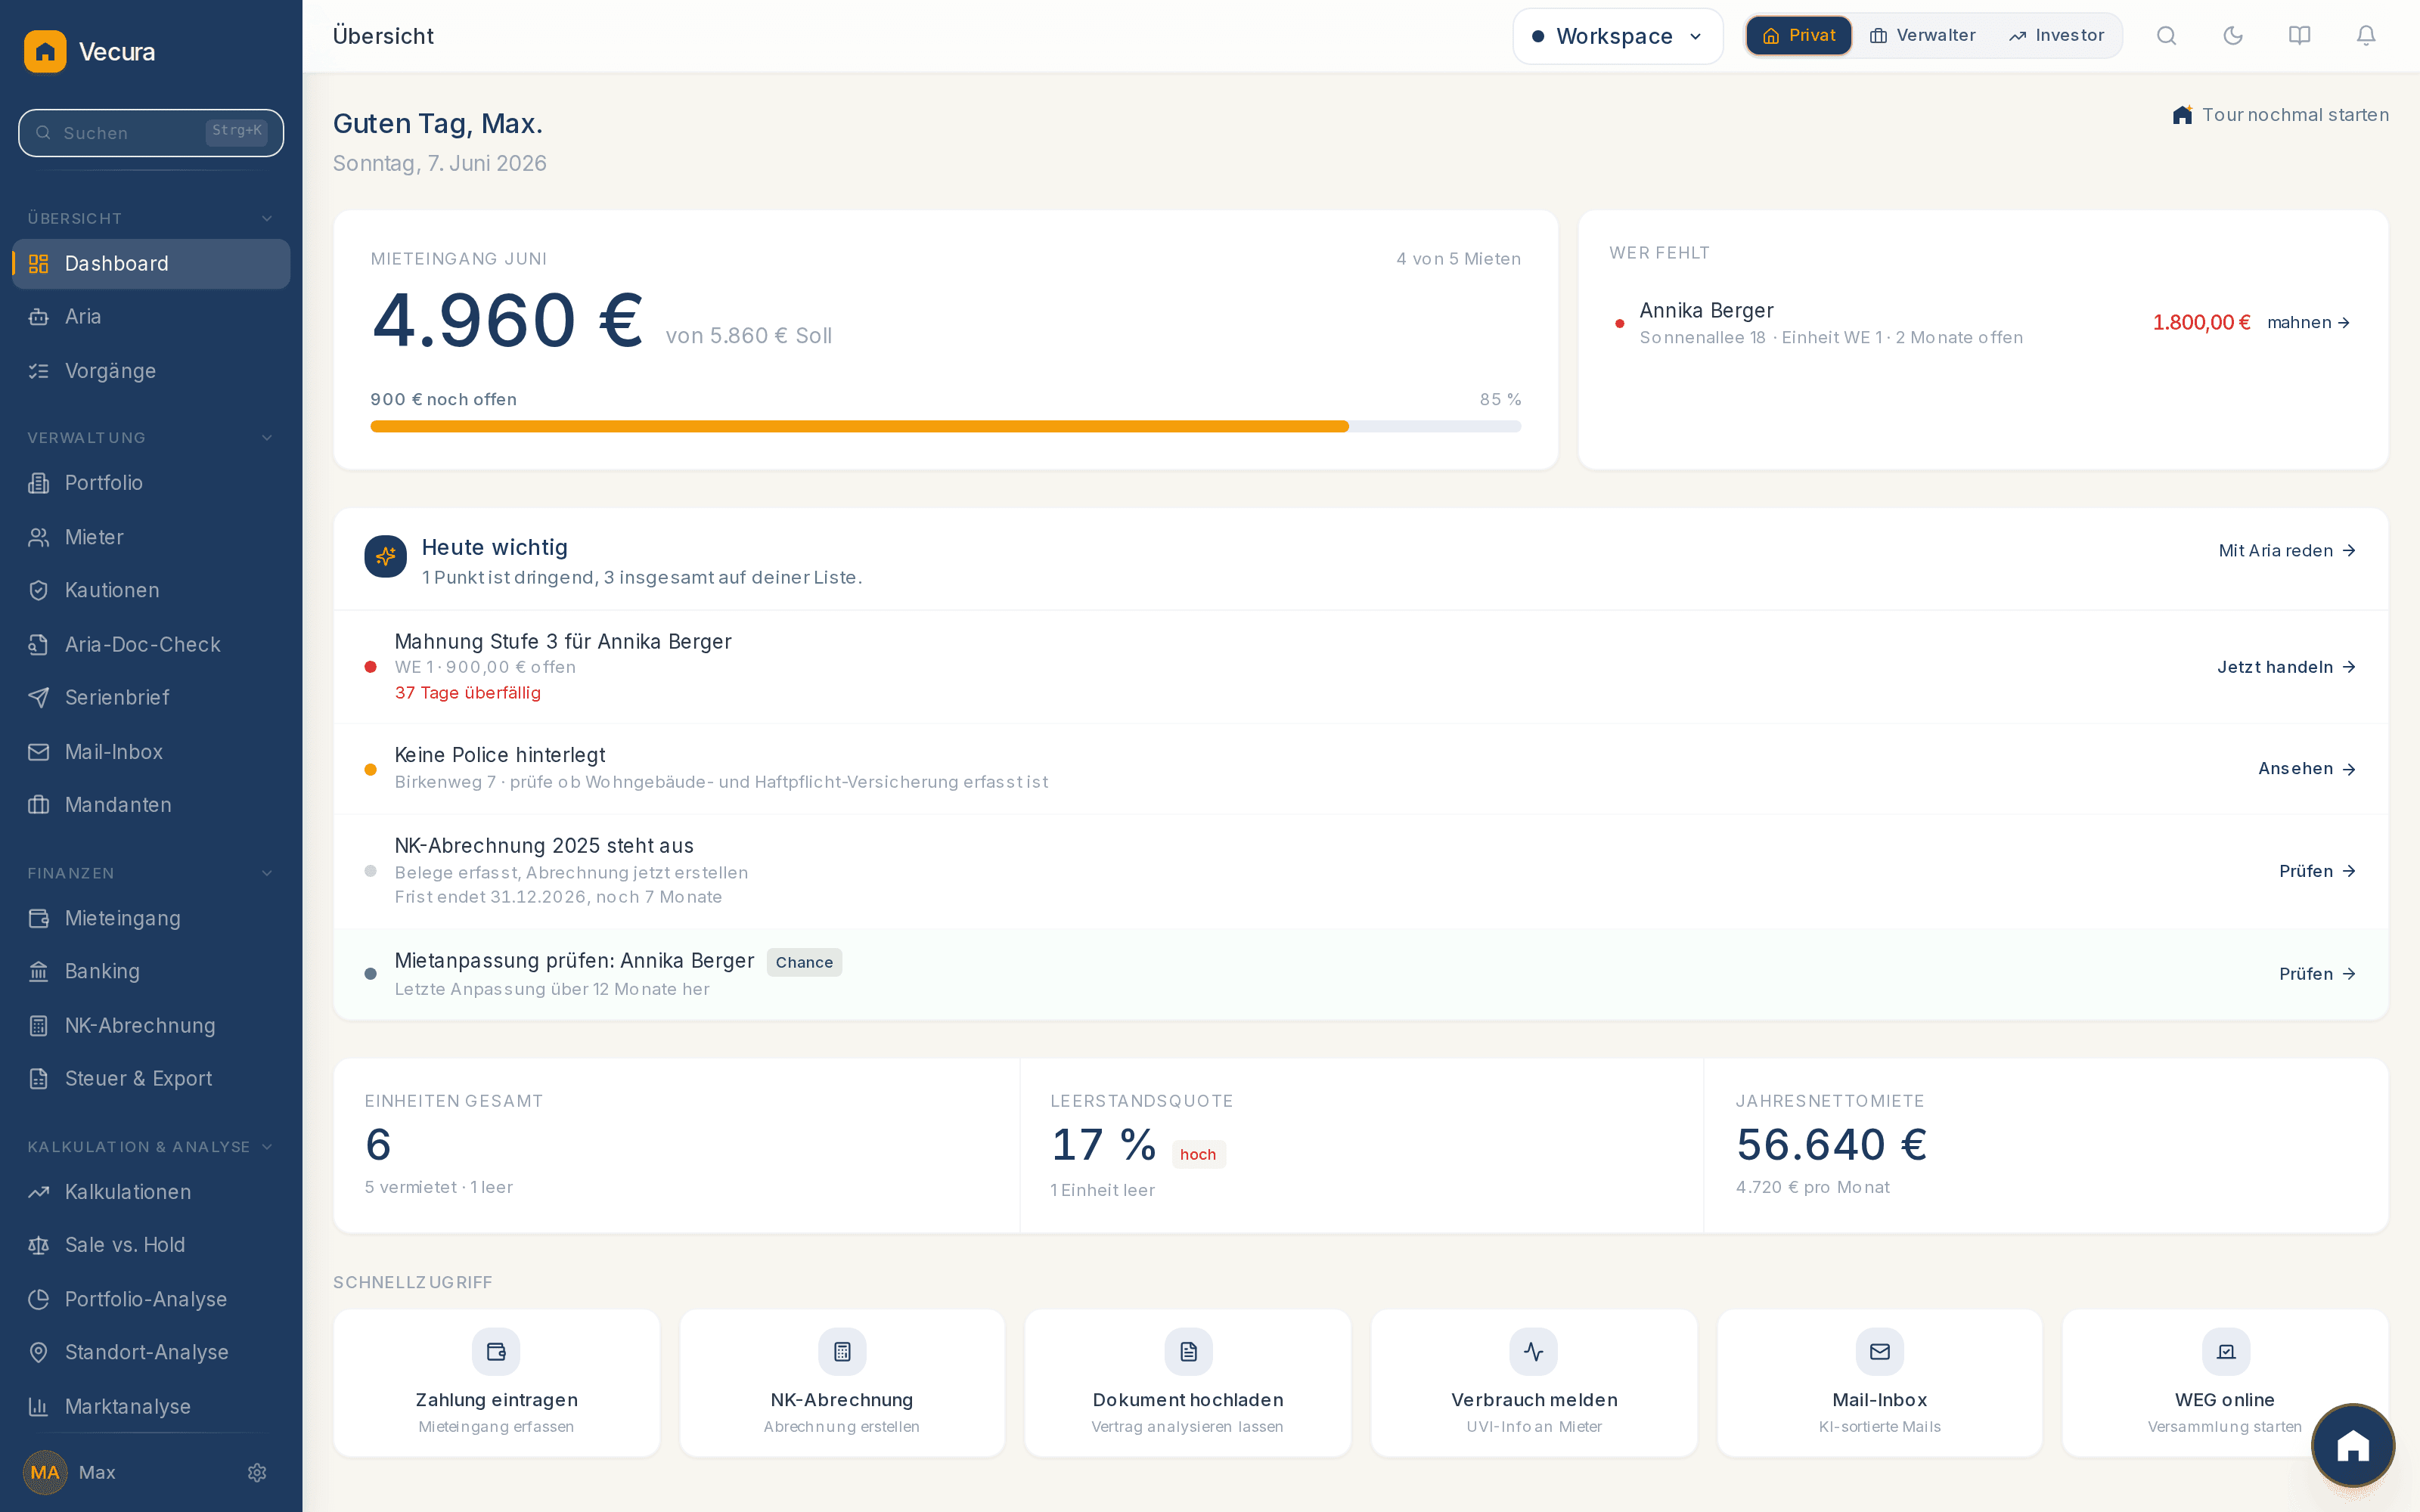Click mahnen for Annika Berger

coord(2308,322)
